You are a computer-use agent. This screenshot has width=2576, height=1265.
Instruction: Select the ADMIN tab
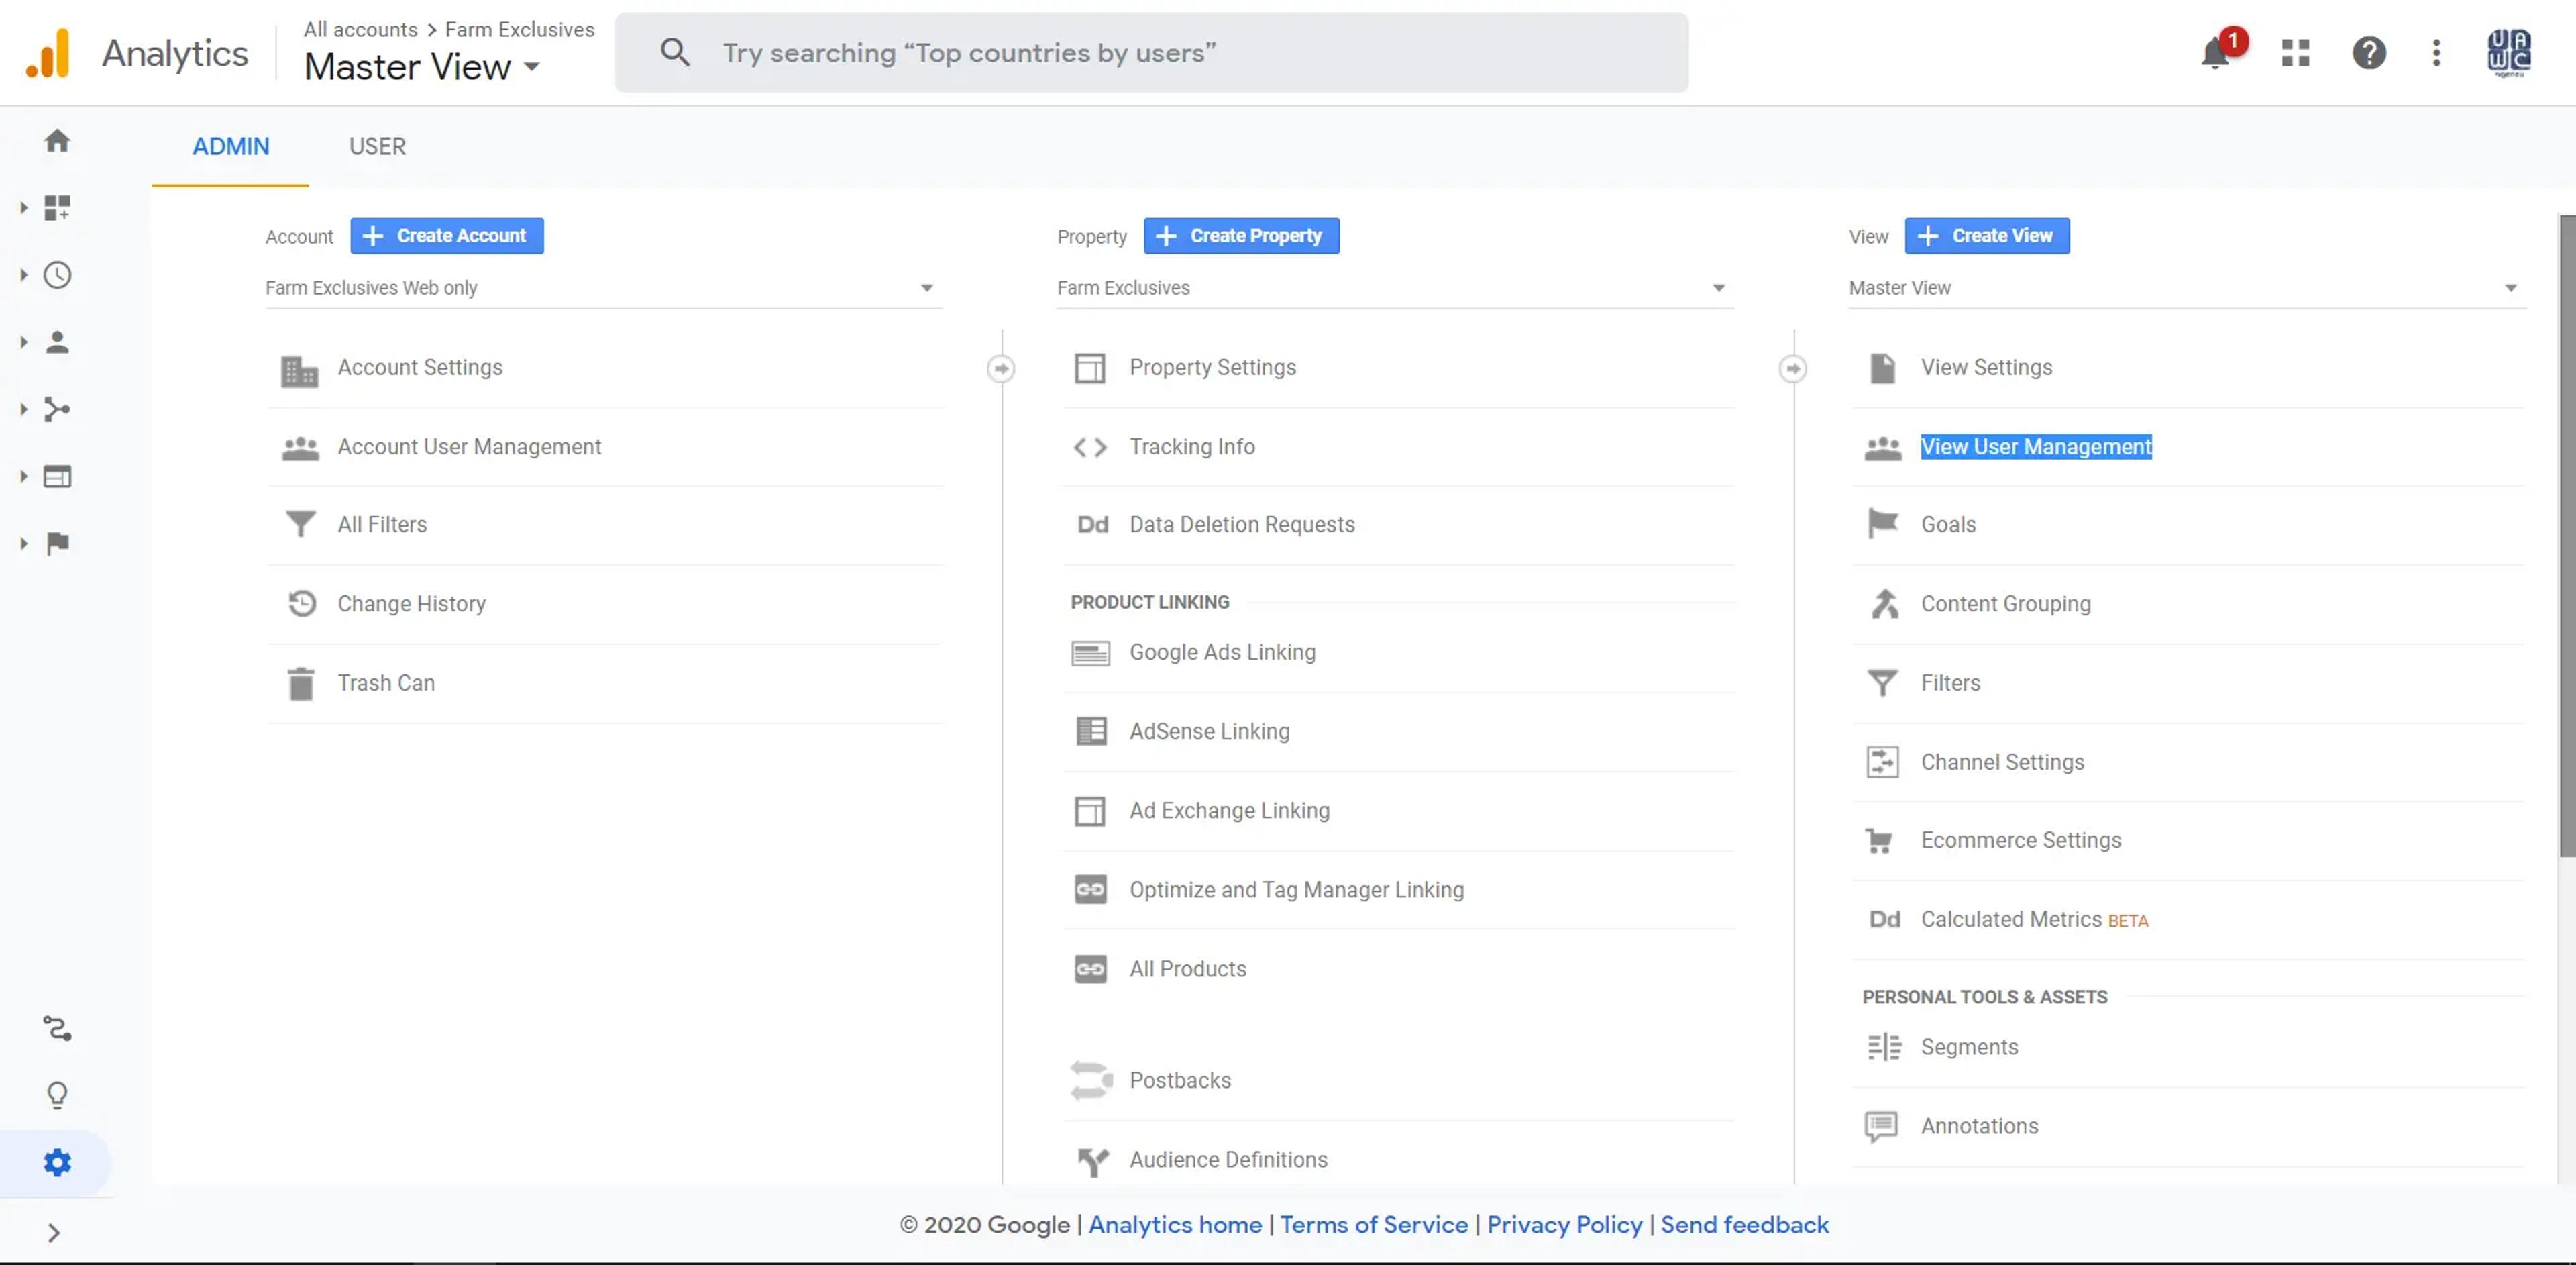click(230, 146)
